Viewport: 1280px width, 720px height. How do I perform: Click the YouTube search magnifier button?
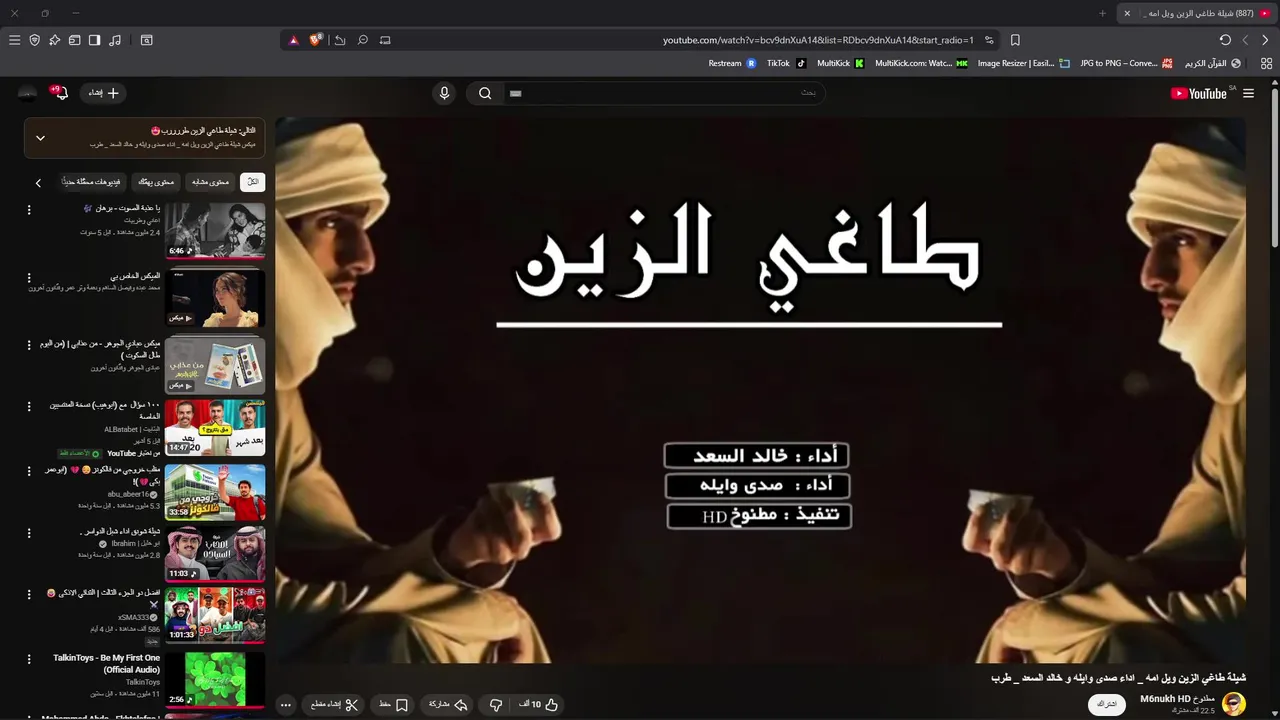[x=485, y=93]
